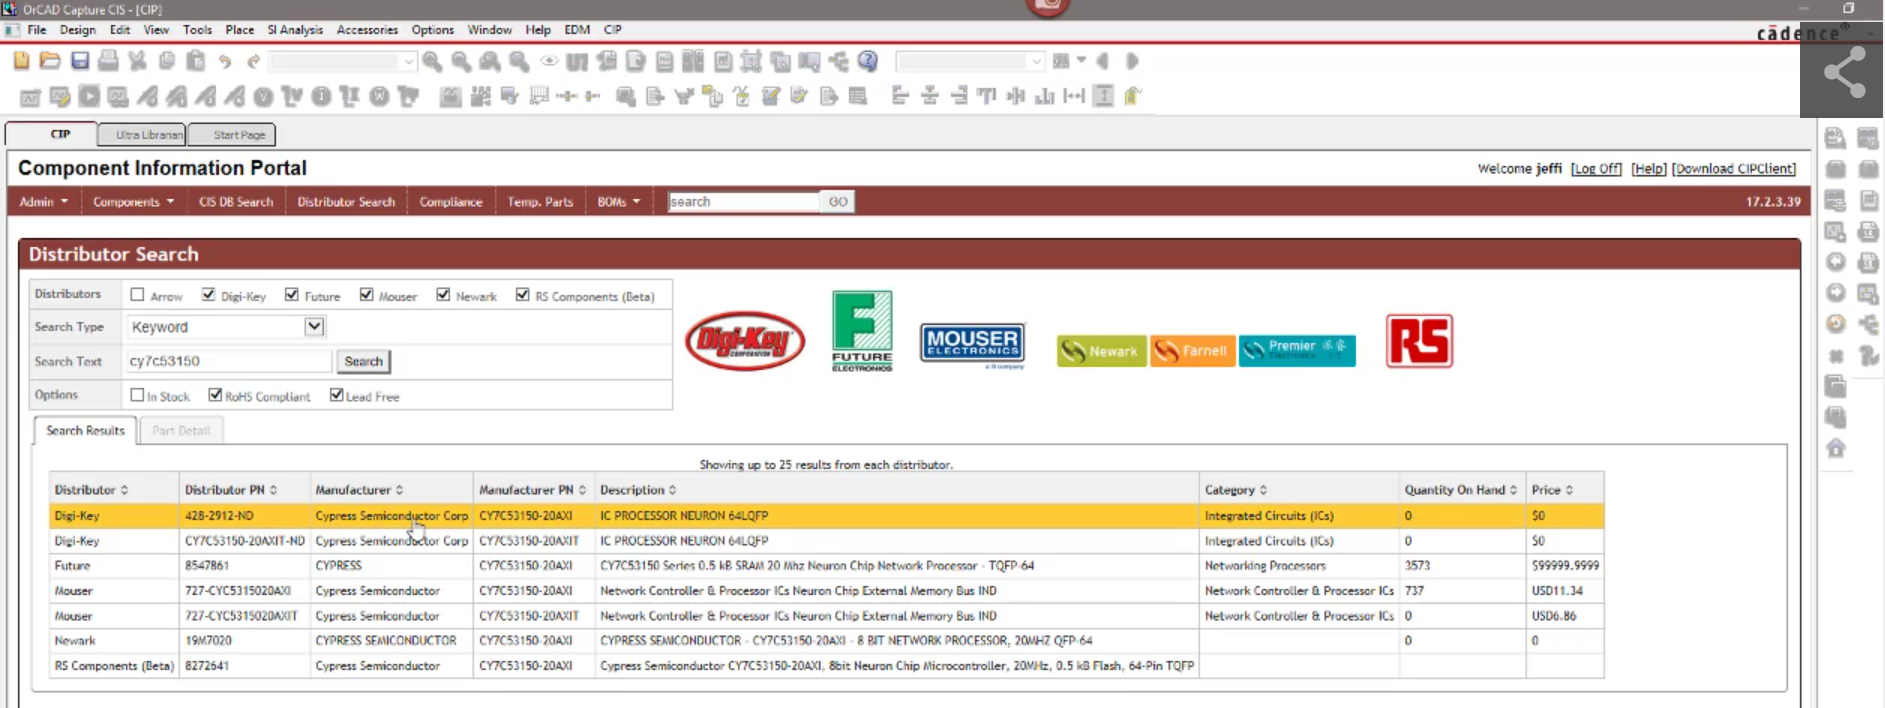Viewport: 1885px width, 708px height.
Task: Open the Accessories menu
Action: [x=367, y=30]
